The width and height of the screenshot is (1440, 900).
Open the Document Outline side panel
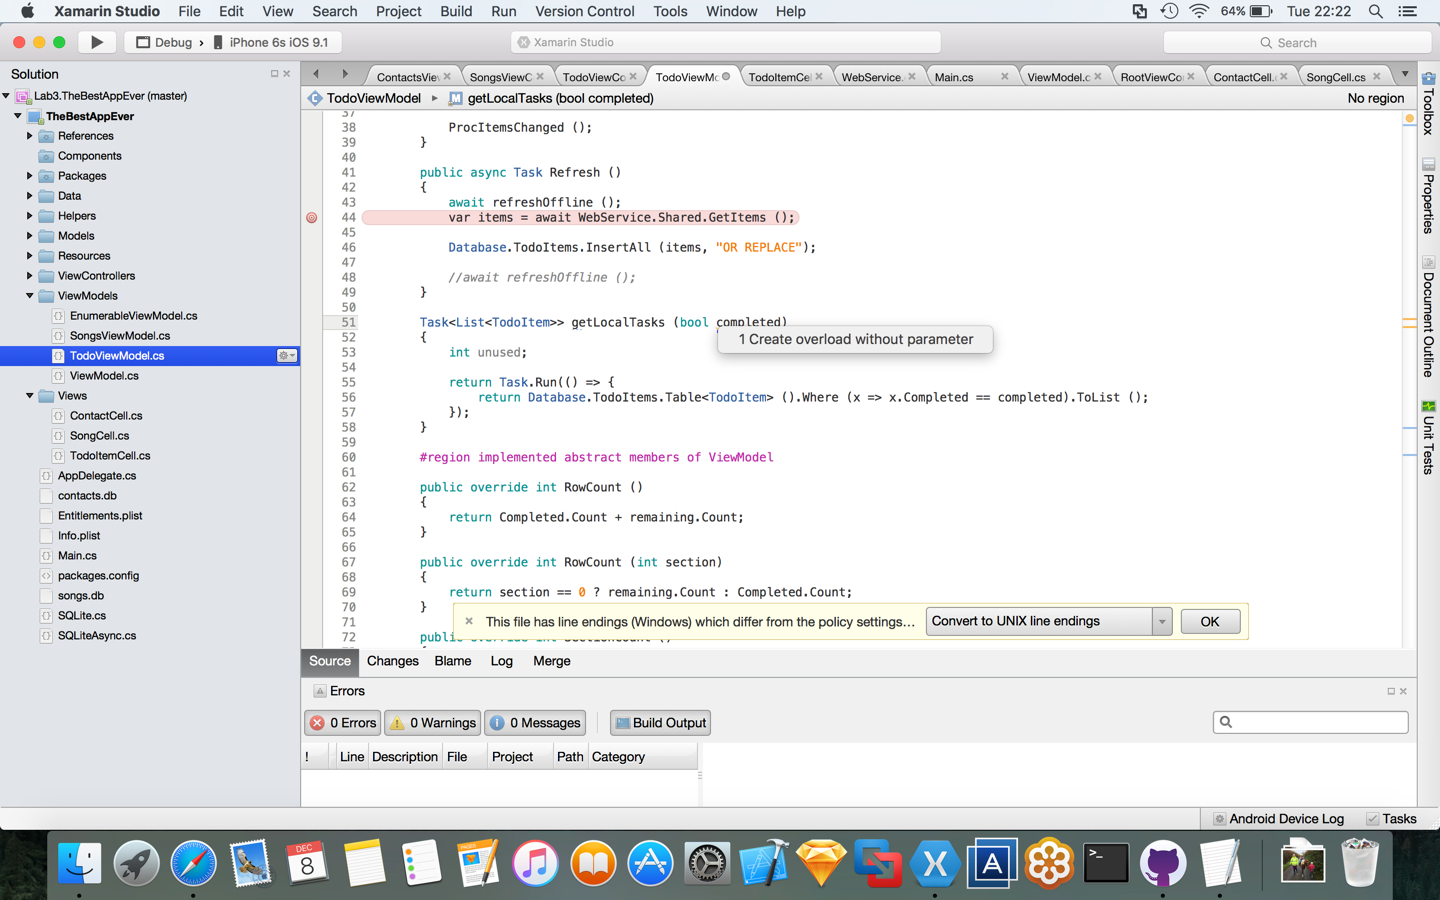pyautogui.click(x=1428, y=316)
